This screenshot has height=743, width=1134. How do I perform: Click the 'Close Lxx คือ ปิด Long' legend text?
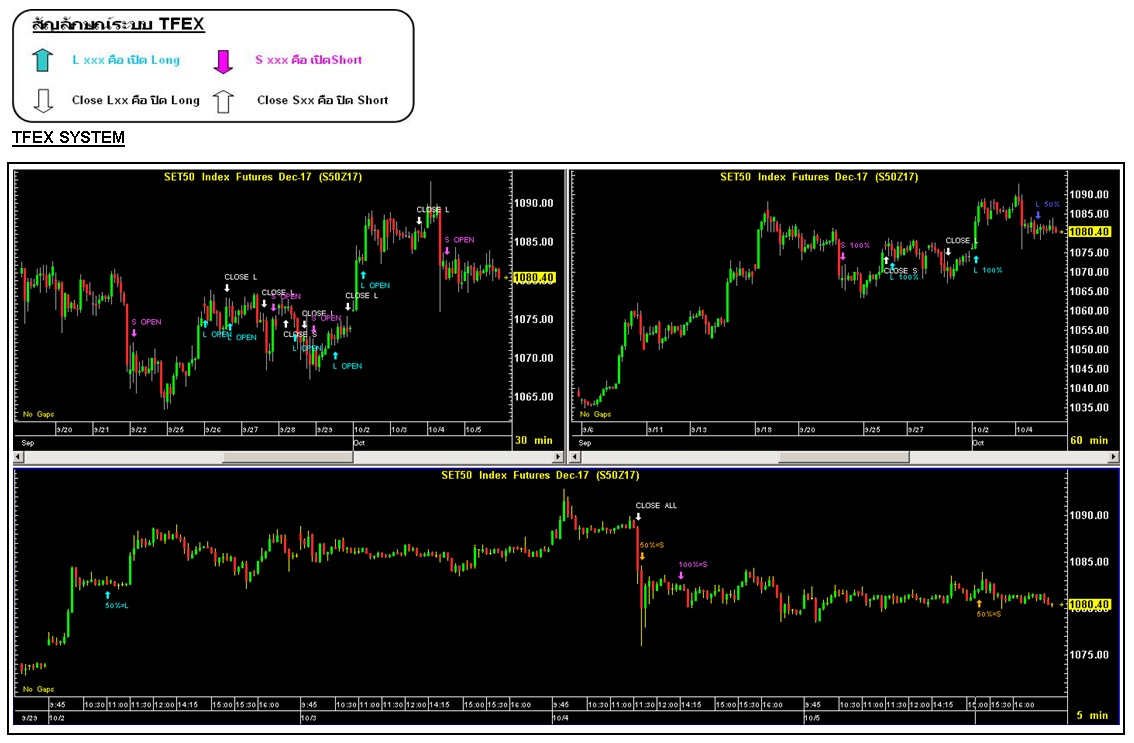[x=136, y=101]
